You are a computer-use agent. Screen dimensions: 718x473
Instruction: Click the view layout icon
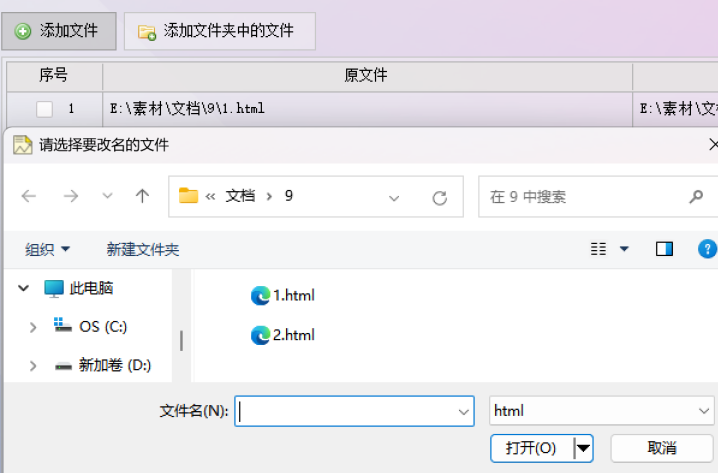click(598, 249)
